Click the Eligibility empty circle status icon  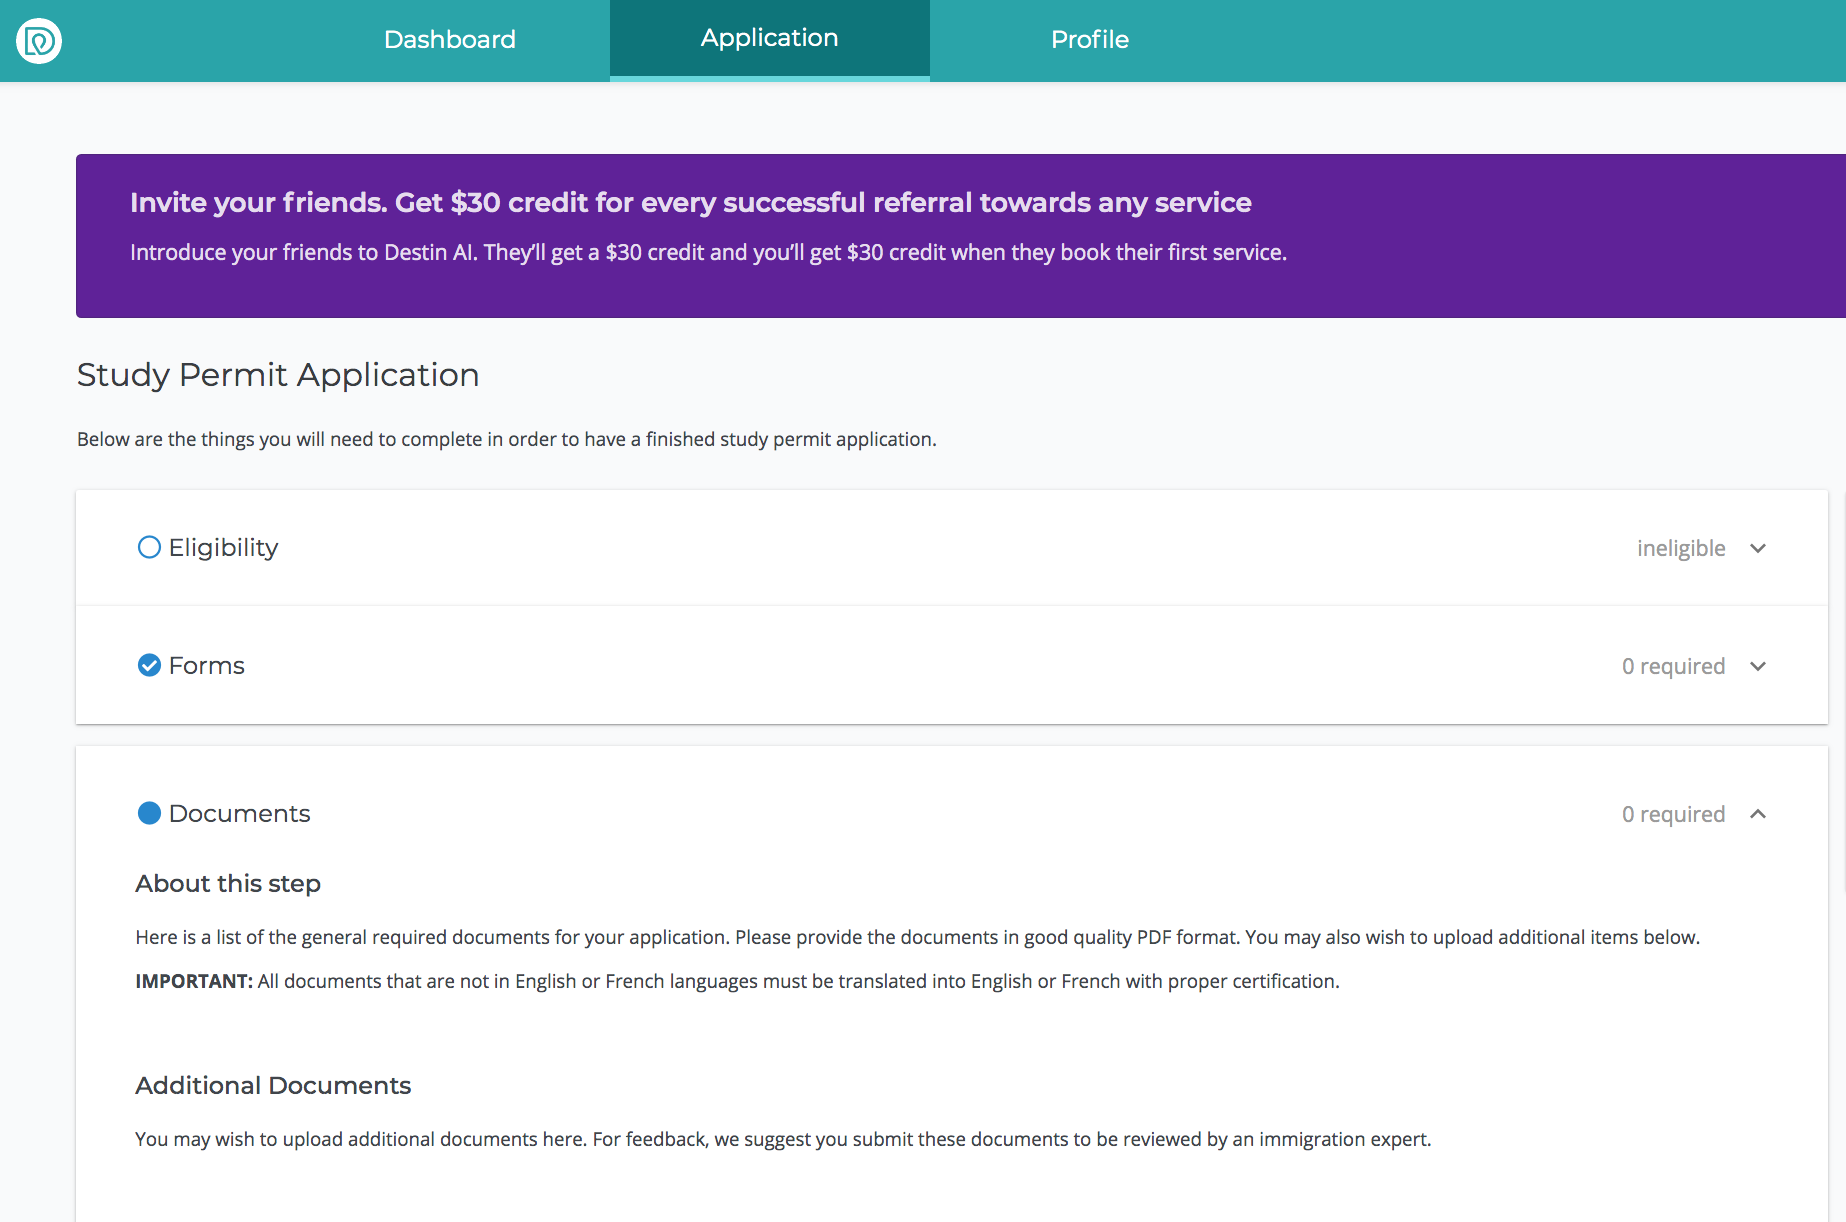149,547
